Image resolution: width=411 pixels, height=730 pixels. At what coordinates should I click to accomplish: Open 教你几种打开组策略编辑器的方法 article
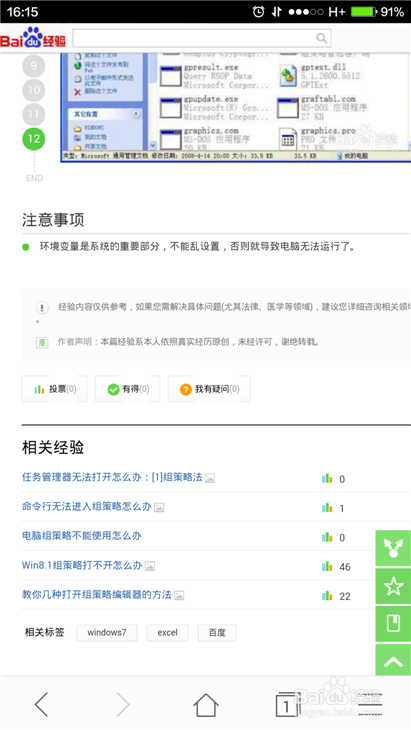point(97,595)
